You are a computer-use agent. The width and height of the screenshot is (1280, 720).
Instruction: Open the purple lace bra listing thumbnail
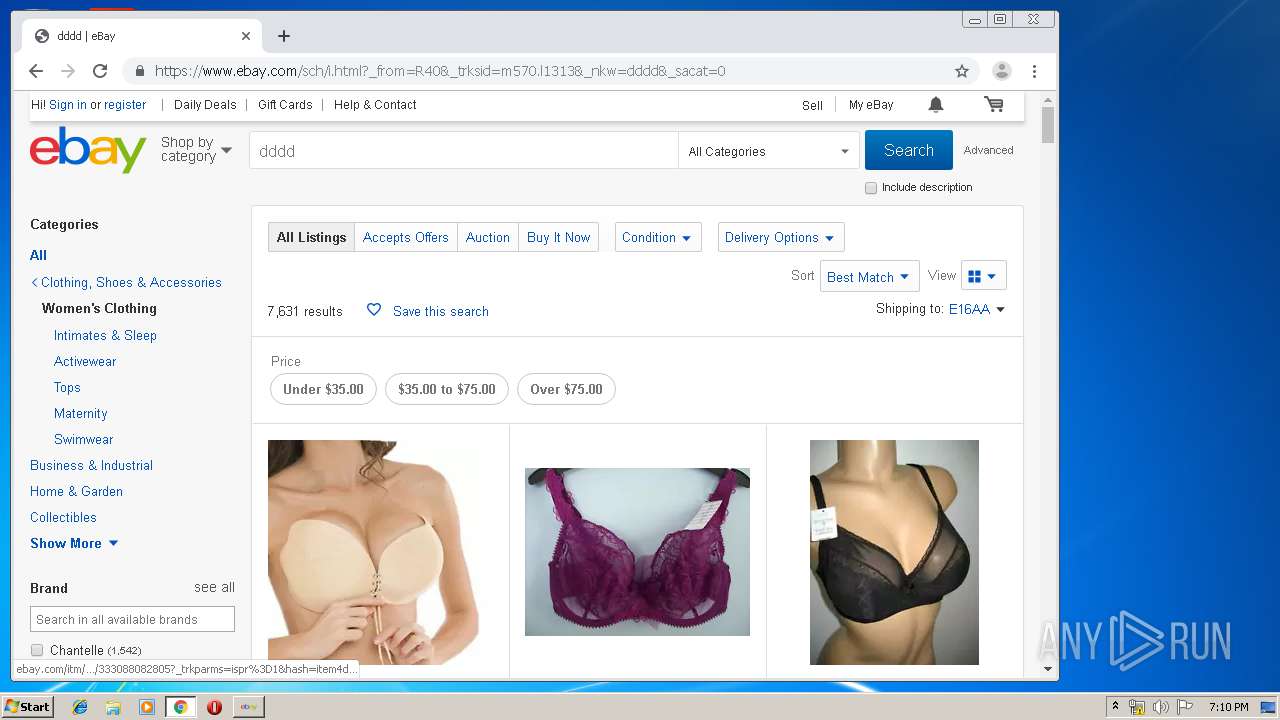pos(637,552)
